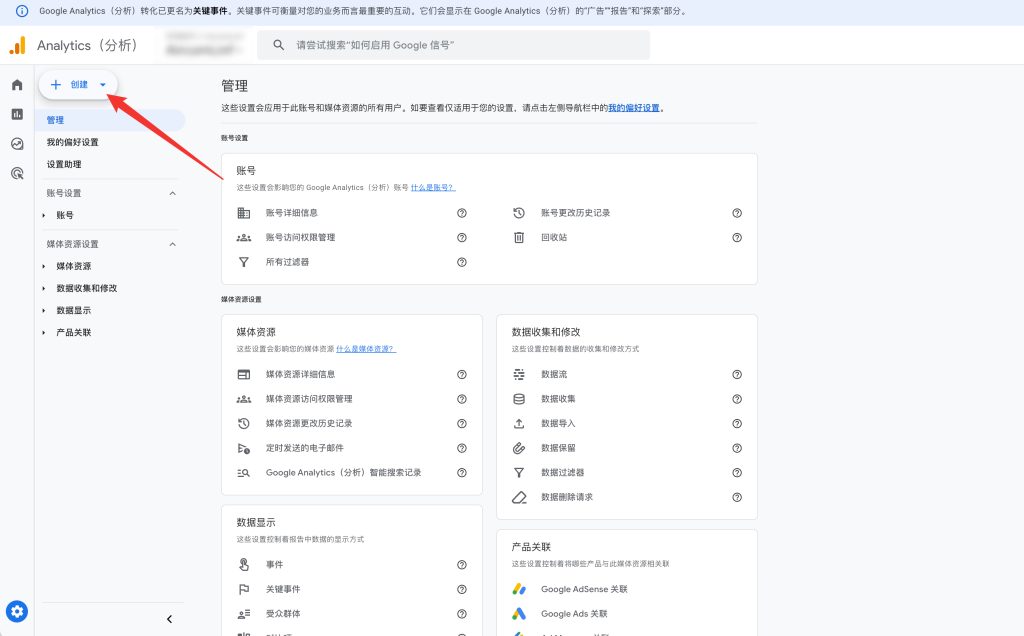Viewport: 1024px width, 636px height.
Task: Click help icon for 账号访问权限管理
Action: (462, 238)
